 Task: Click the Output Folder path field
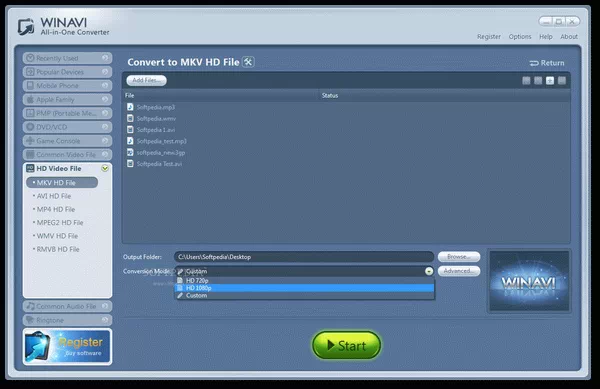click(304, 257)
